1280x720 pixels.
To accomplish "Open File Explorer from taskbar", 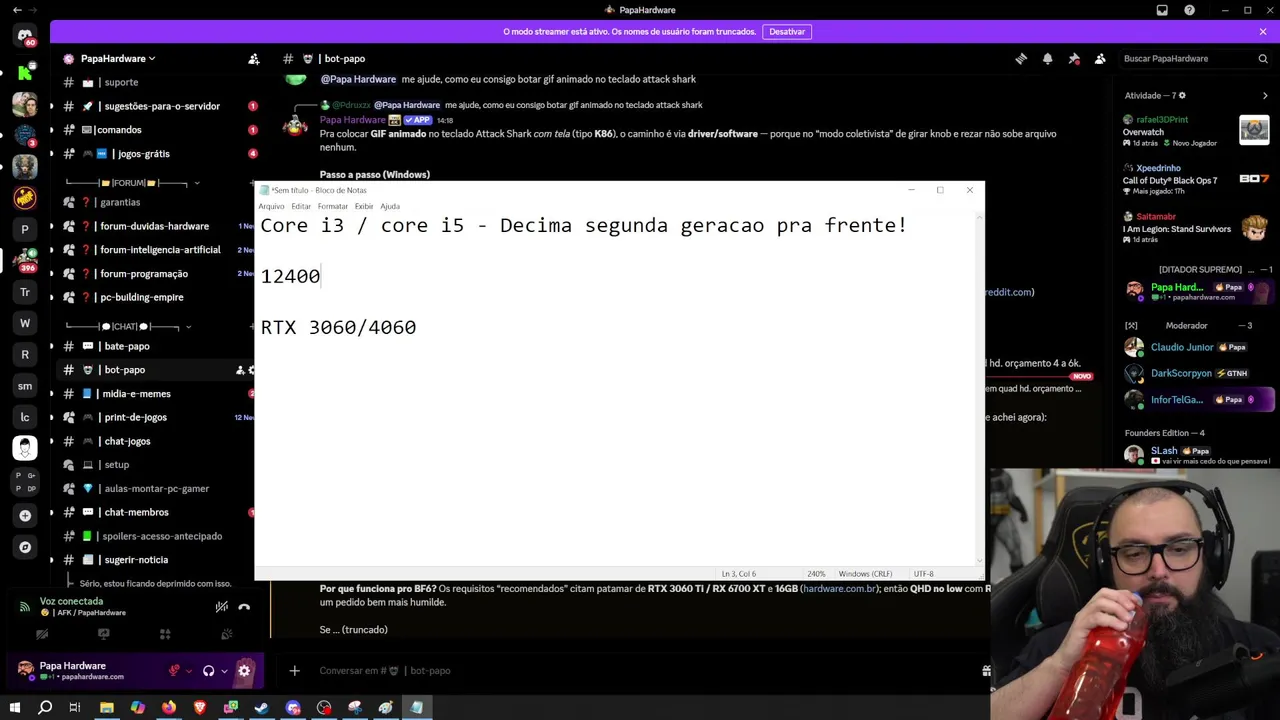I will pos(107,708).
